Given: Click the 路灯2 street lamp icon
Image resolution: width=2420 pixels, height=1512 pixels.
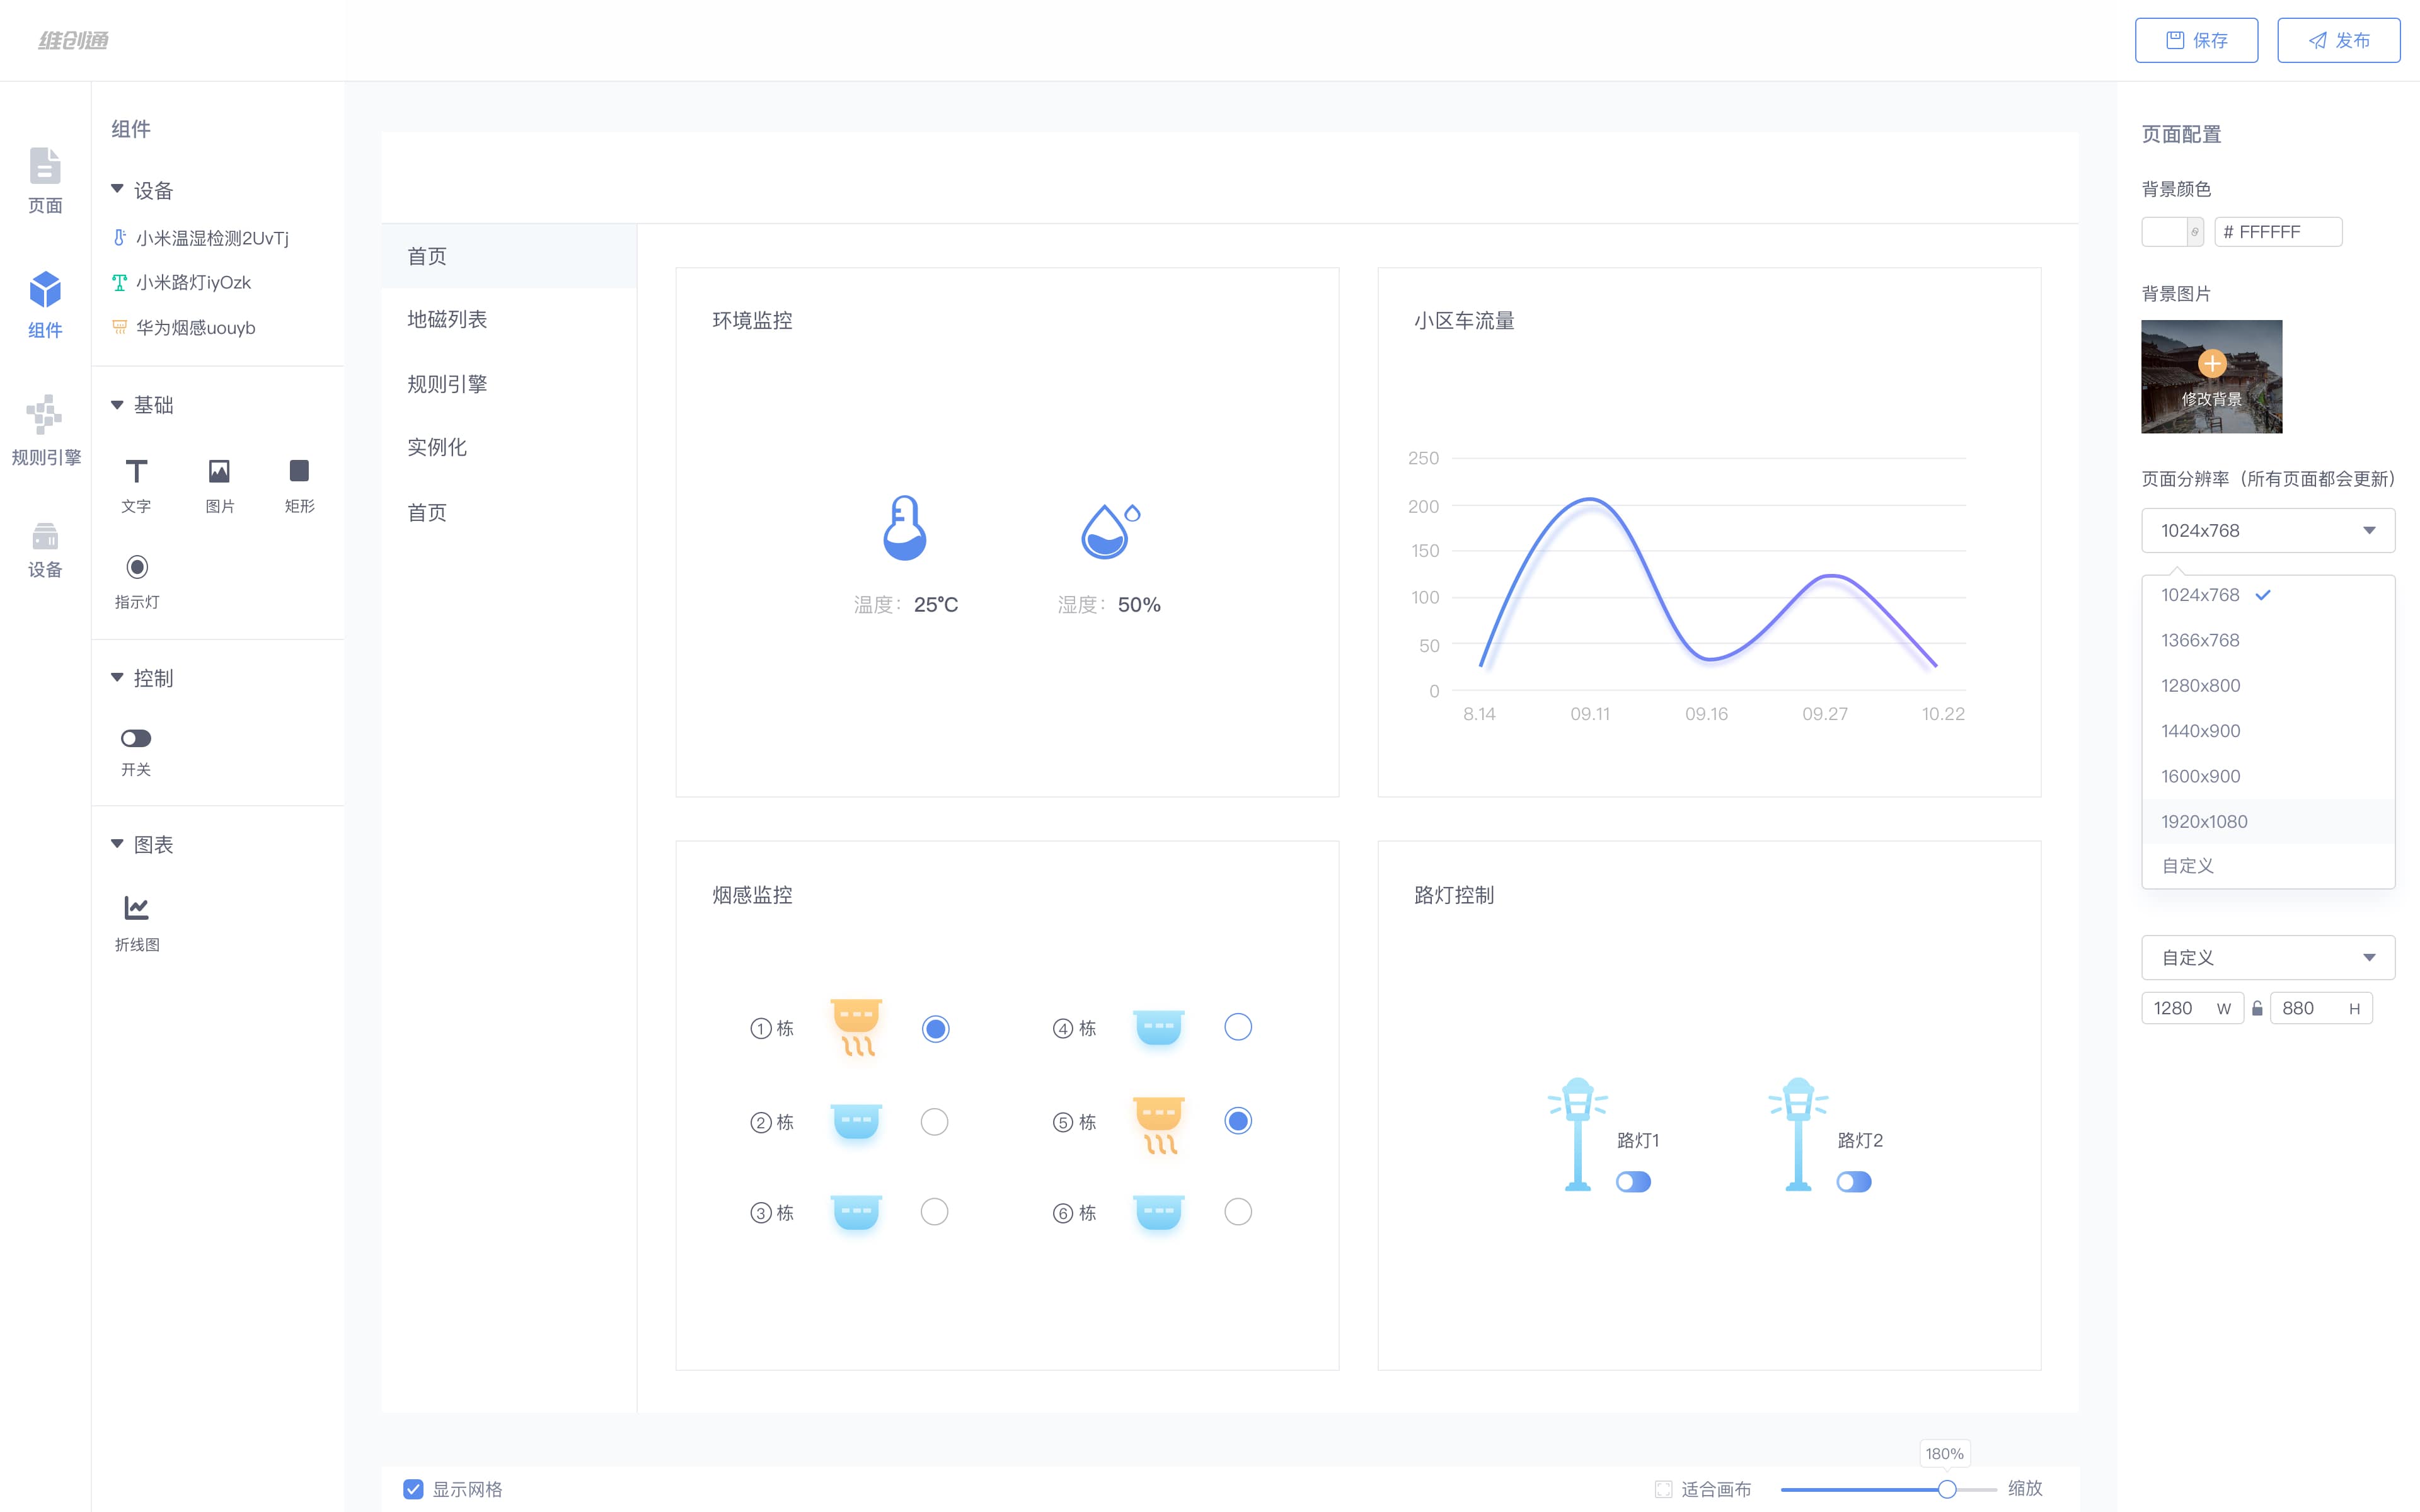Looking at the screenshot, I should pyautogui.click(x=1798, y=1134).
